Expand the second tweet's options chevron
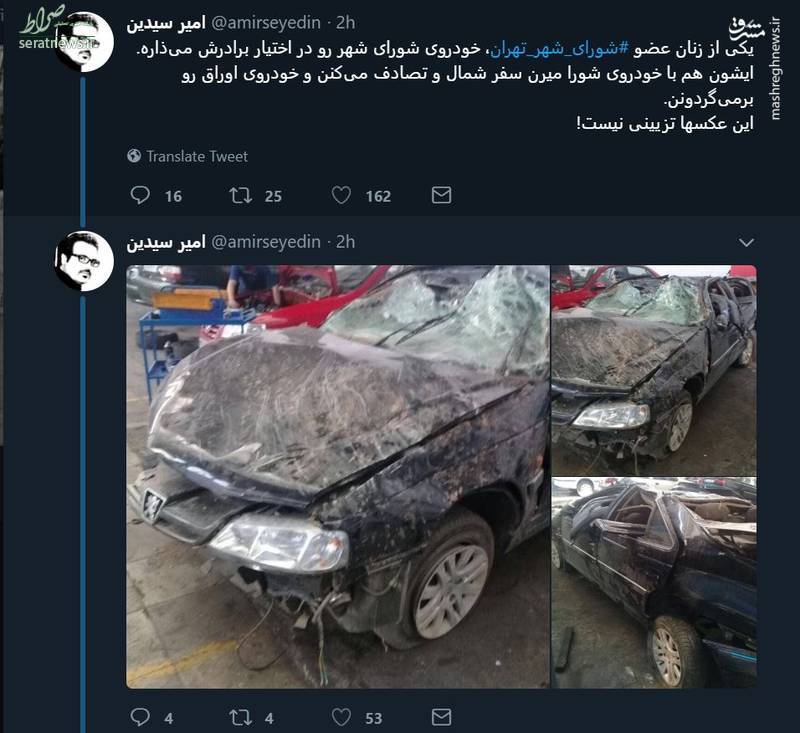 (746, 242)
